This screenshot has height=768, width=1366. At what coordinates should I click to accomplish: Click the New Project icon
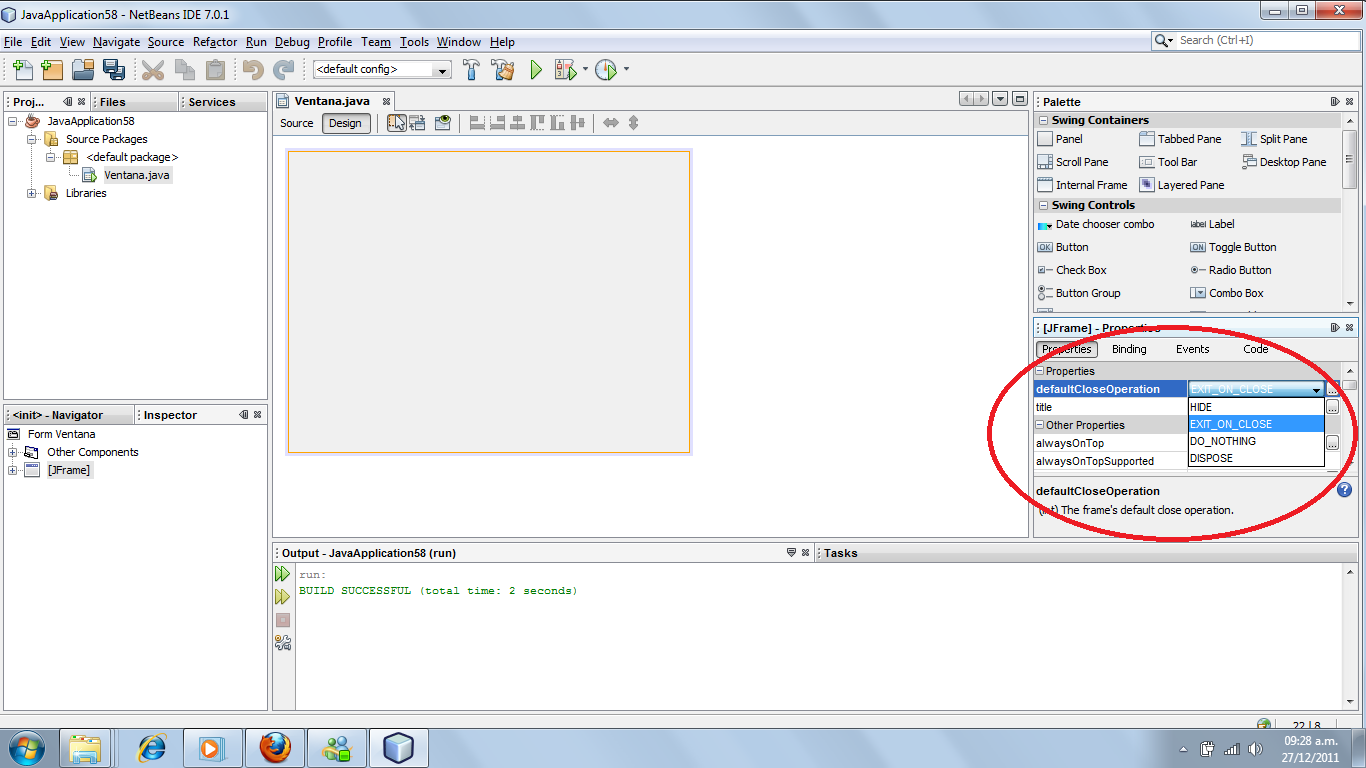(51, 69)
